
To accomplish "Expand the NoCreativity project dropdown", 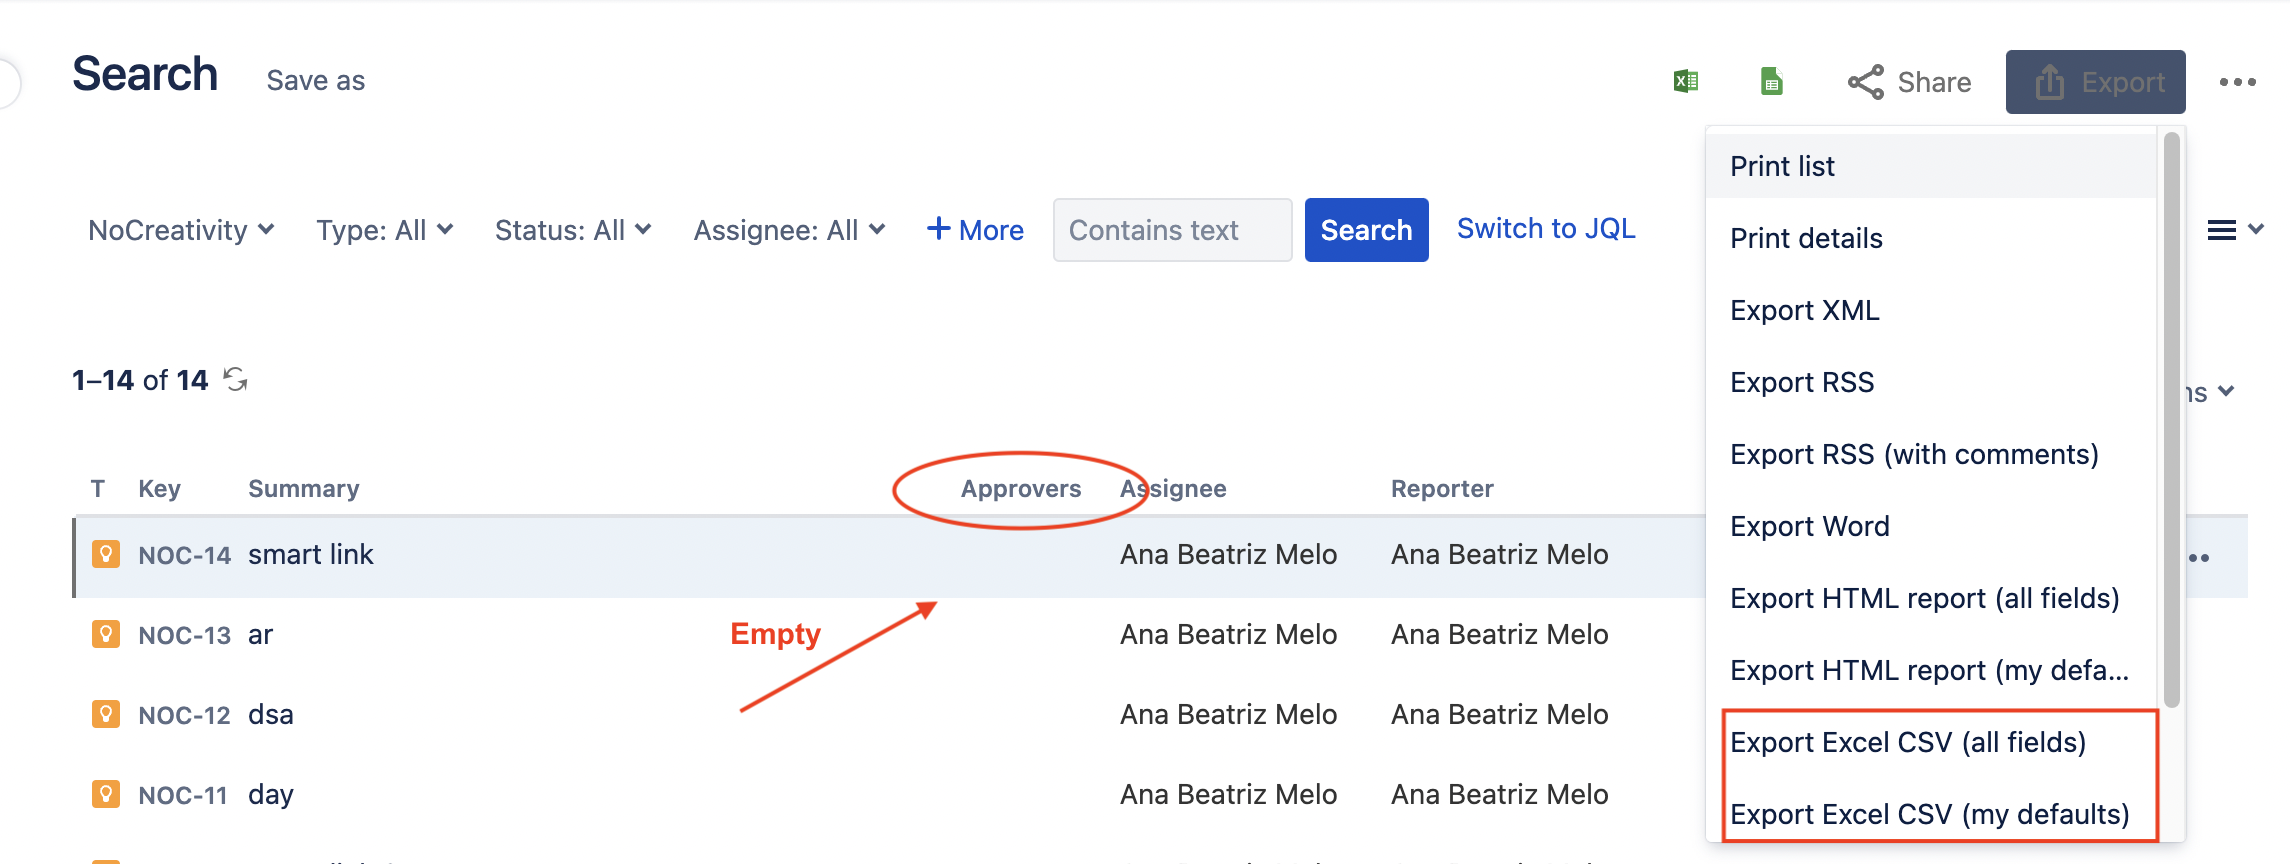I will [x=181, y=230].
